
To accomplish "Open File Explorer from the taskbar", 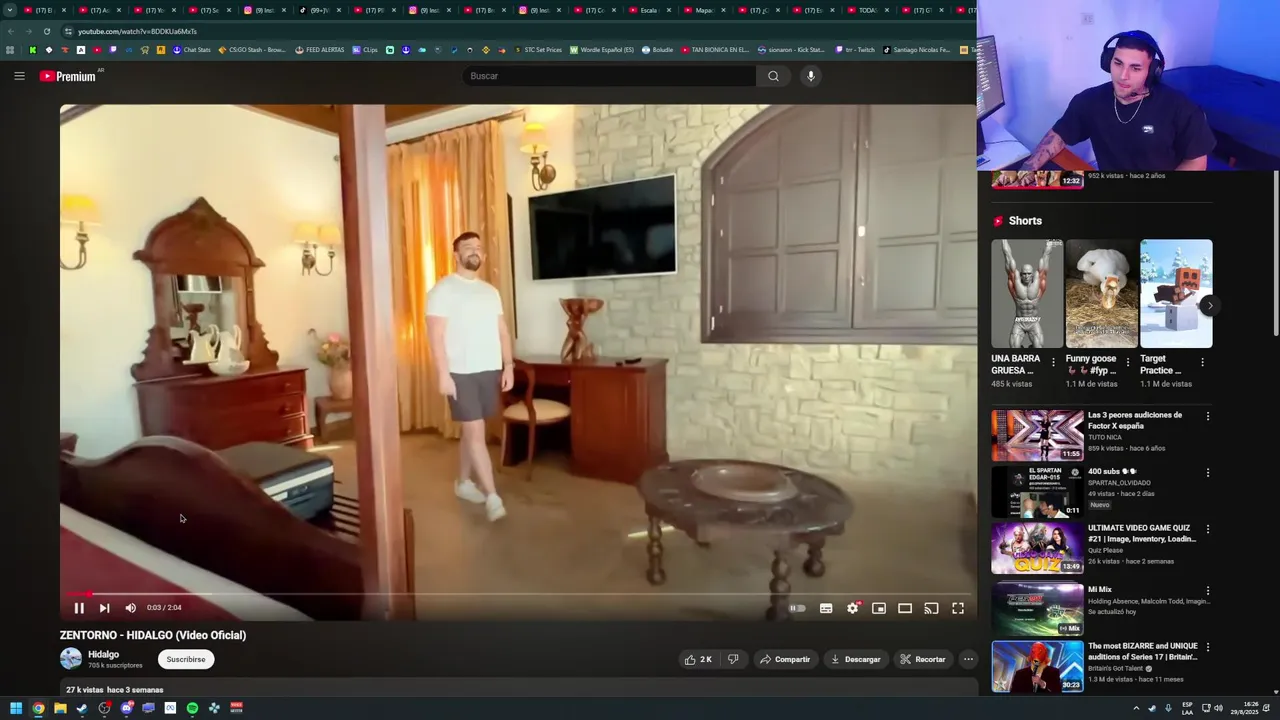I will pyautogui.click(x=60, y=708).
